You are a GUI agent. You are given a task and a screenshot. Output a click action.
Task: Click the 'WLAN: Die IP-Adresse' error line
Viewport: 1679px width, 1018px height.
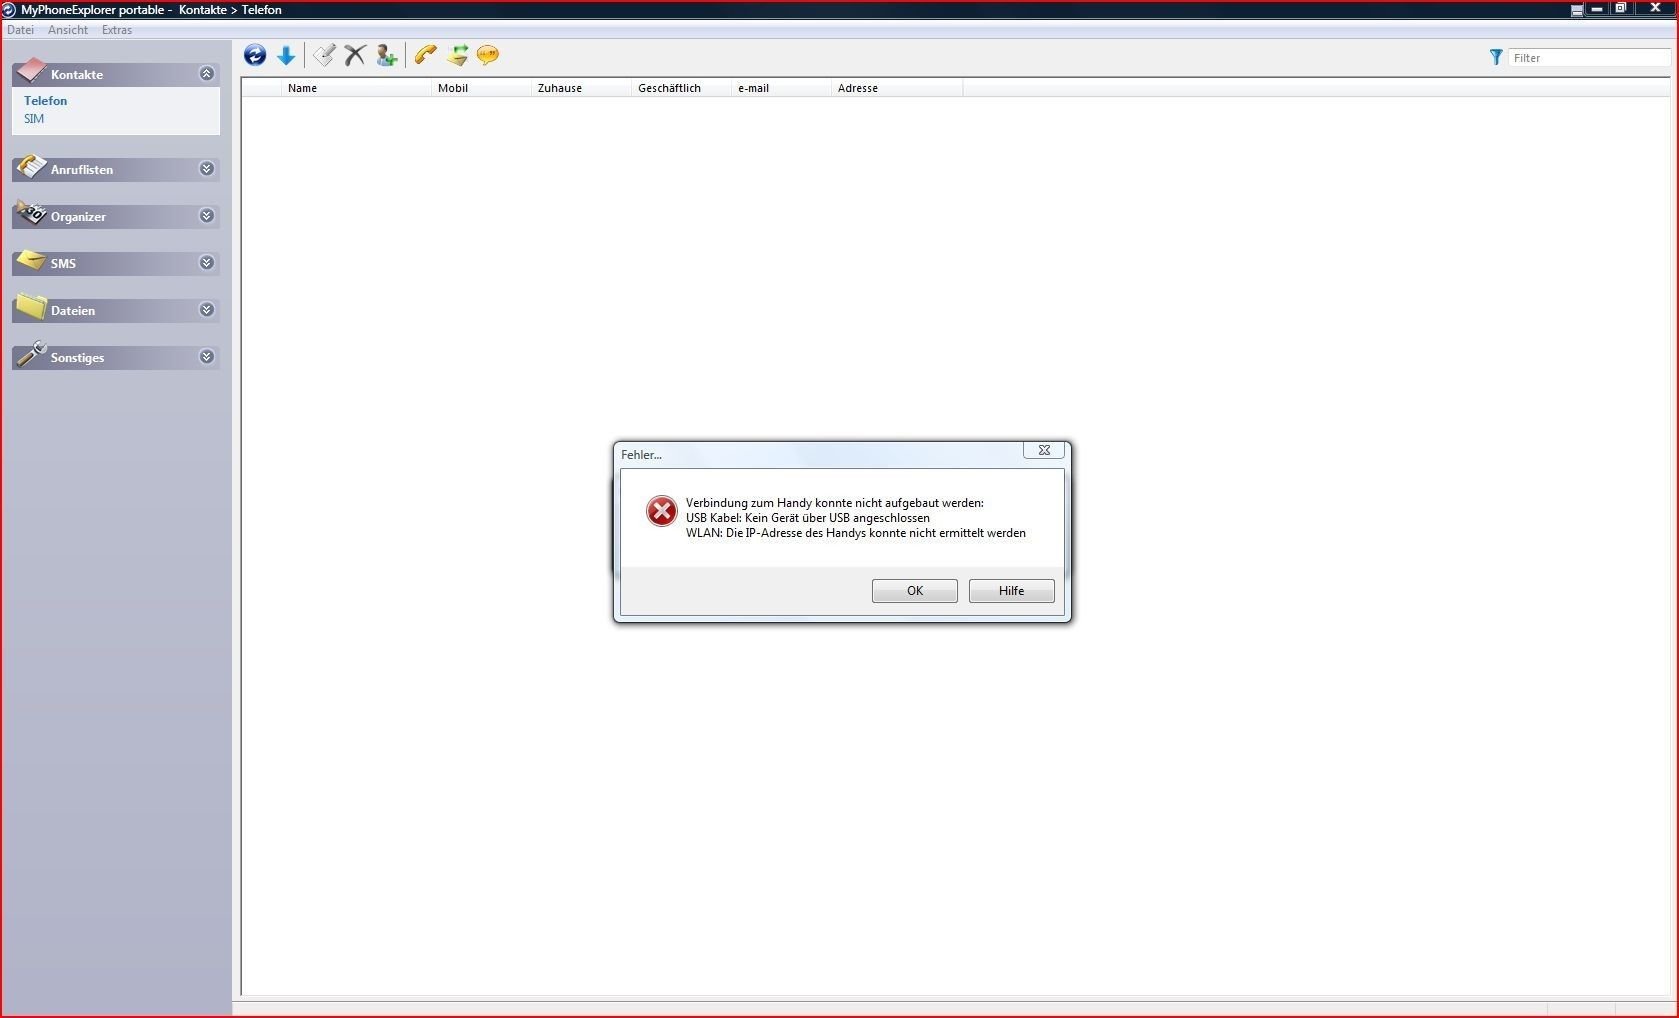point(856,533)
